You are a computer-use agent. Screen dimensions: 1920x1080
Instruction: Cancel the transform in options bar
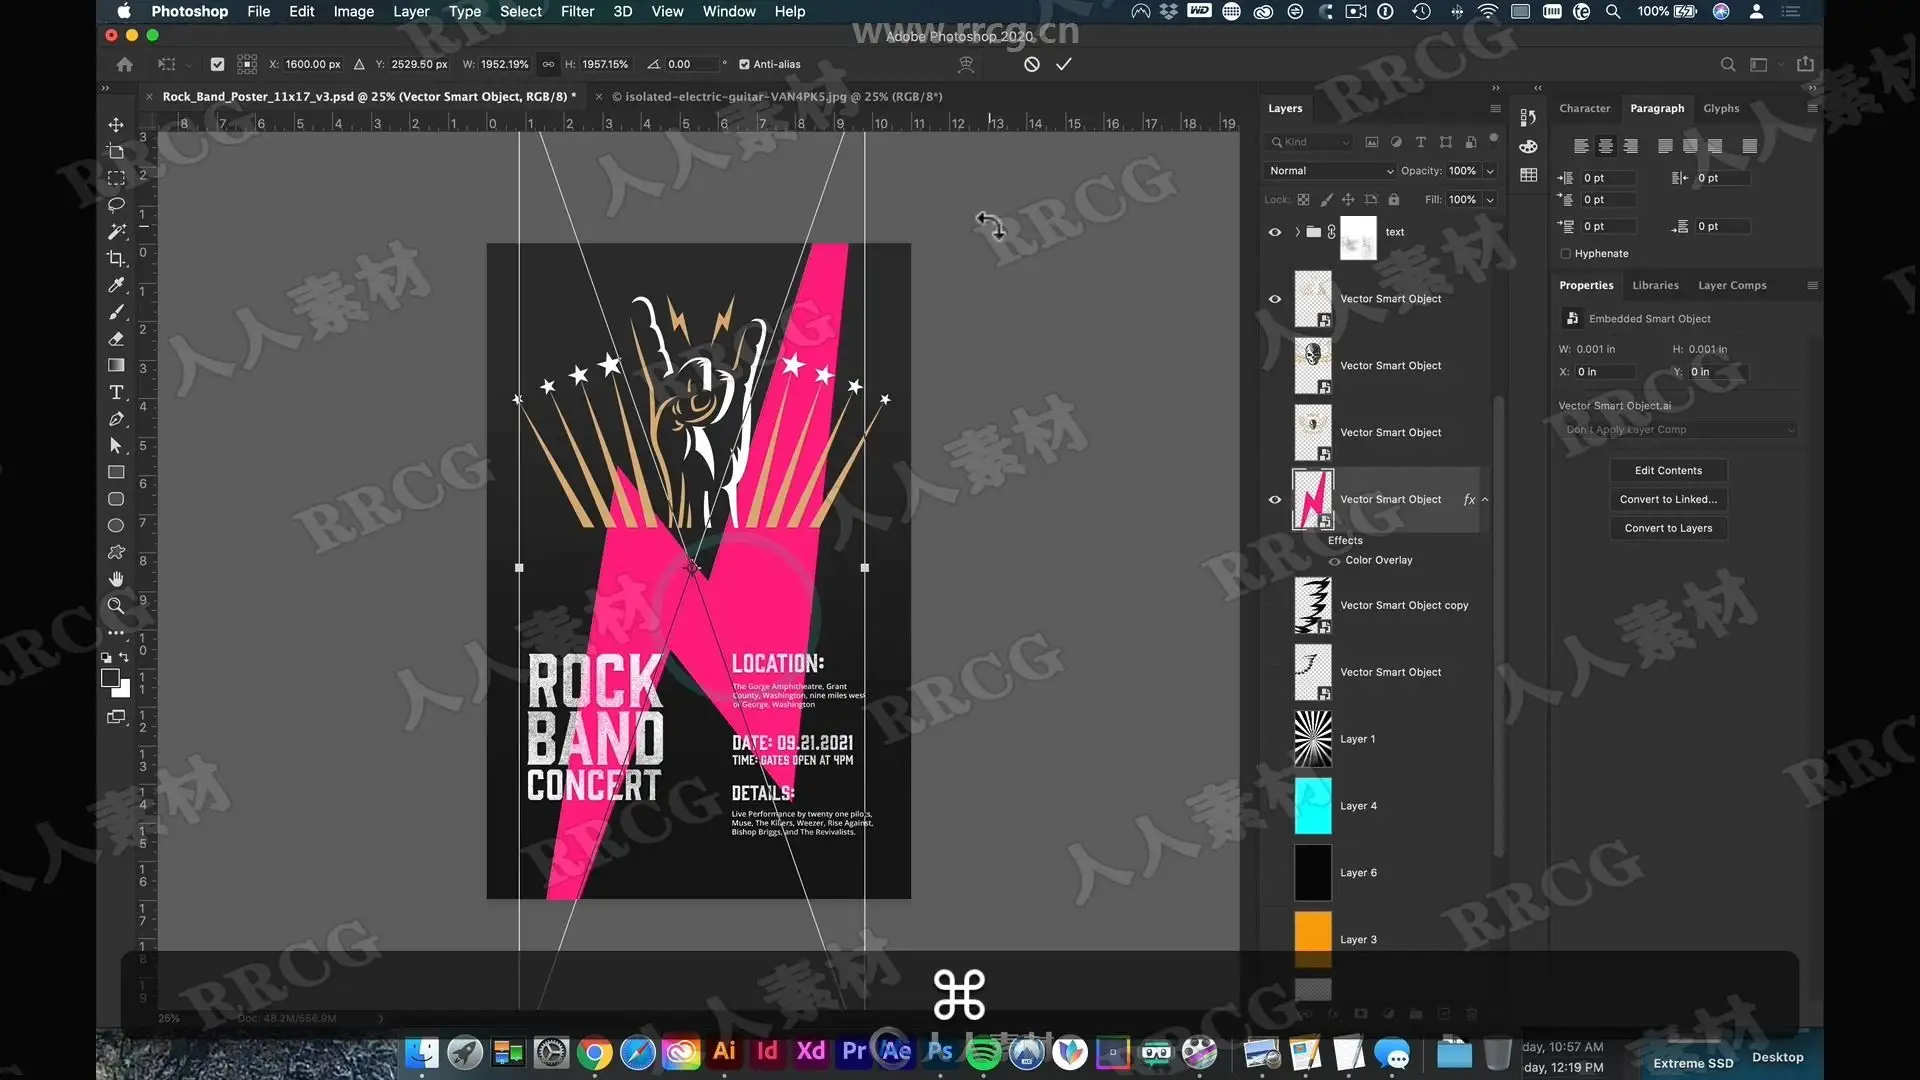(x=1032, y=64)
